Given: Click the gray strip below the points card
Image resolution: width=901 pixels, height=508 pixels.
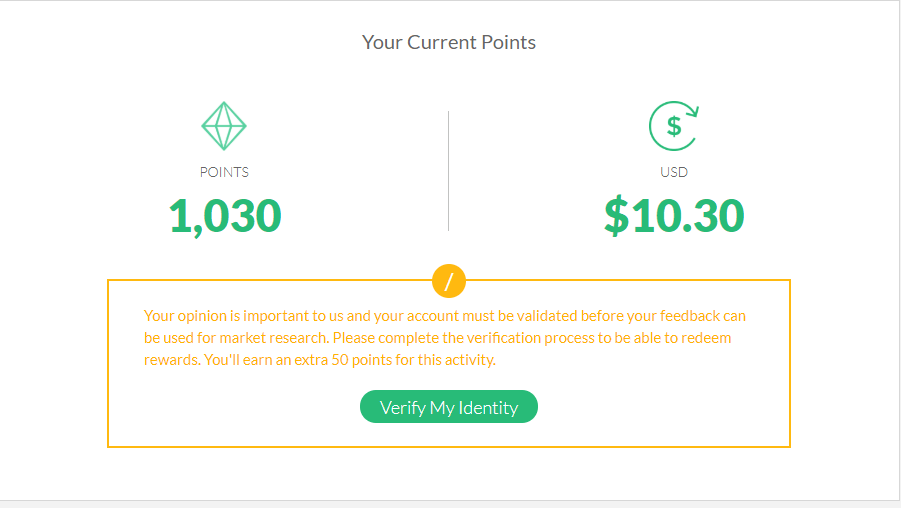Looking at the screenshot, I should tap(450, 505).
